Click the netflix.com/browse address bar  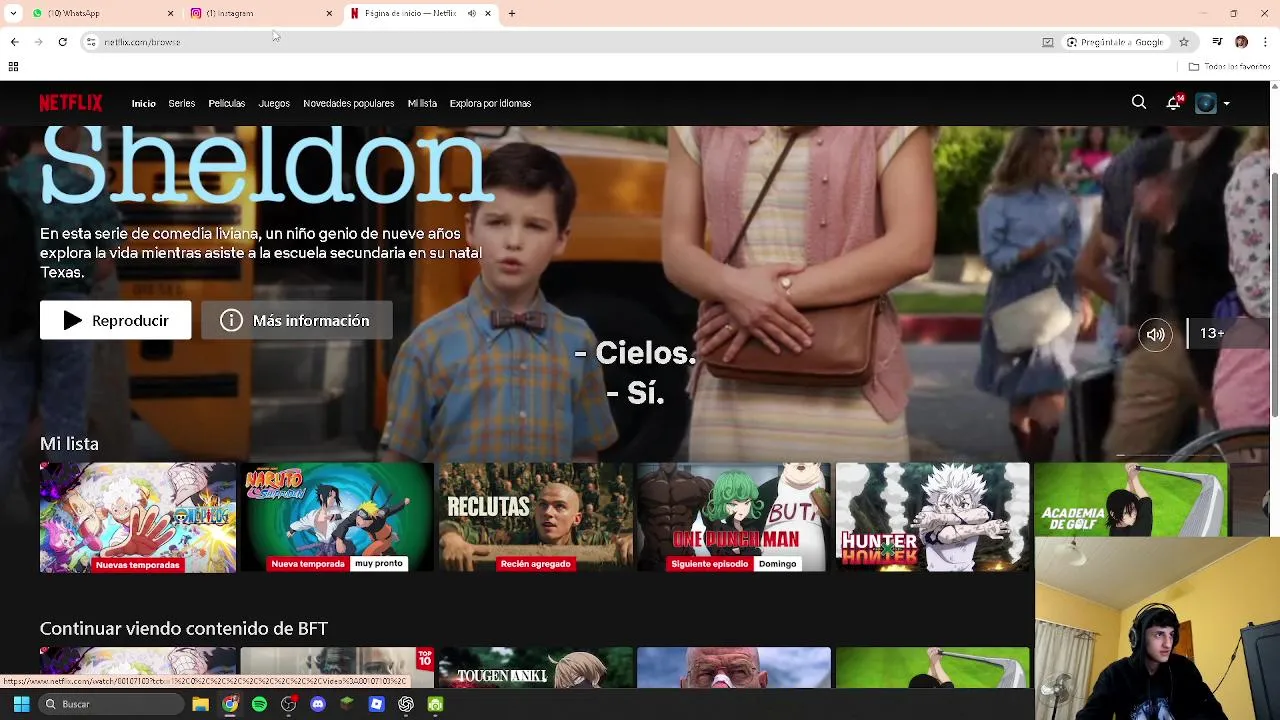tap(560, 42)
